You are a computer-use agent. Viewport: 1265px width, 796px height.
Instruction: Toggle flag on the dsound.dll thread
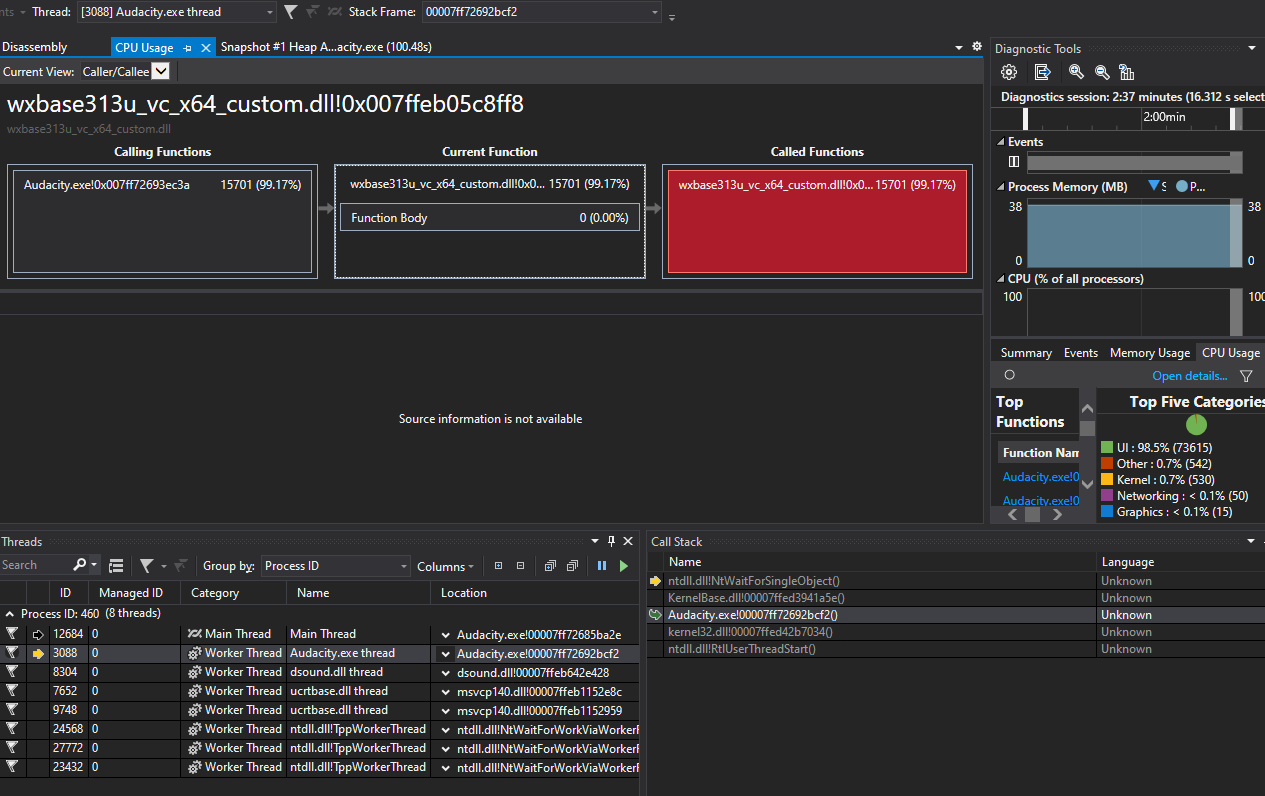tap(12, 671)
